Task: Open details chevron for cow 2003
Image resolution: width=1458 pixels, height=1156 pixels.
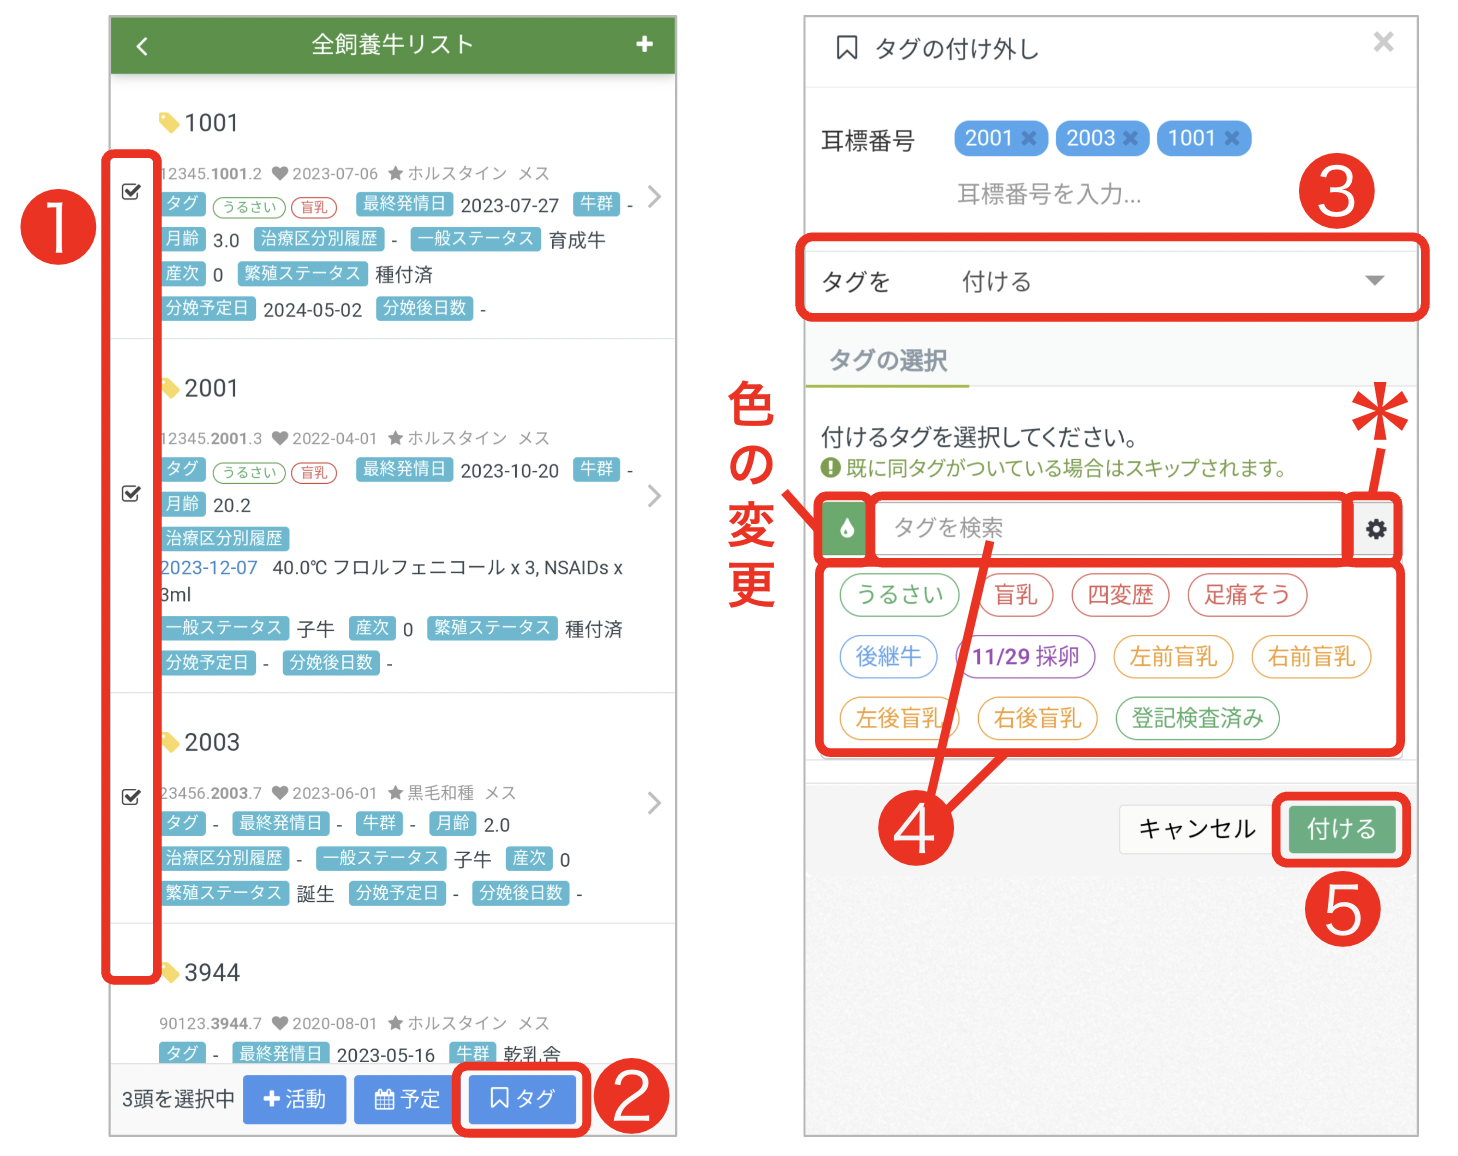Action: click(654, 802)
